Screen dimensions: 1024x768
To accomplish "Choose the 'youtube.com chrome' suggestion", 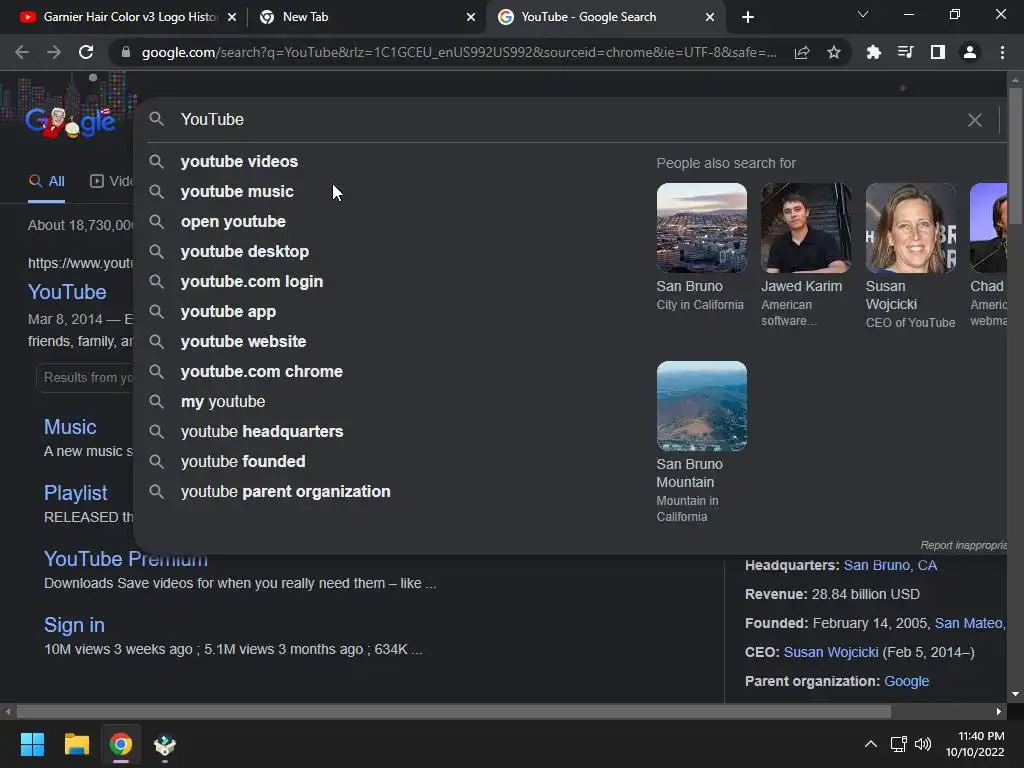I will pyautogui.click(x=262, y=372).
